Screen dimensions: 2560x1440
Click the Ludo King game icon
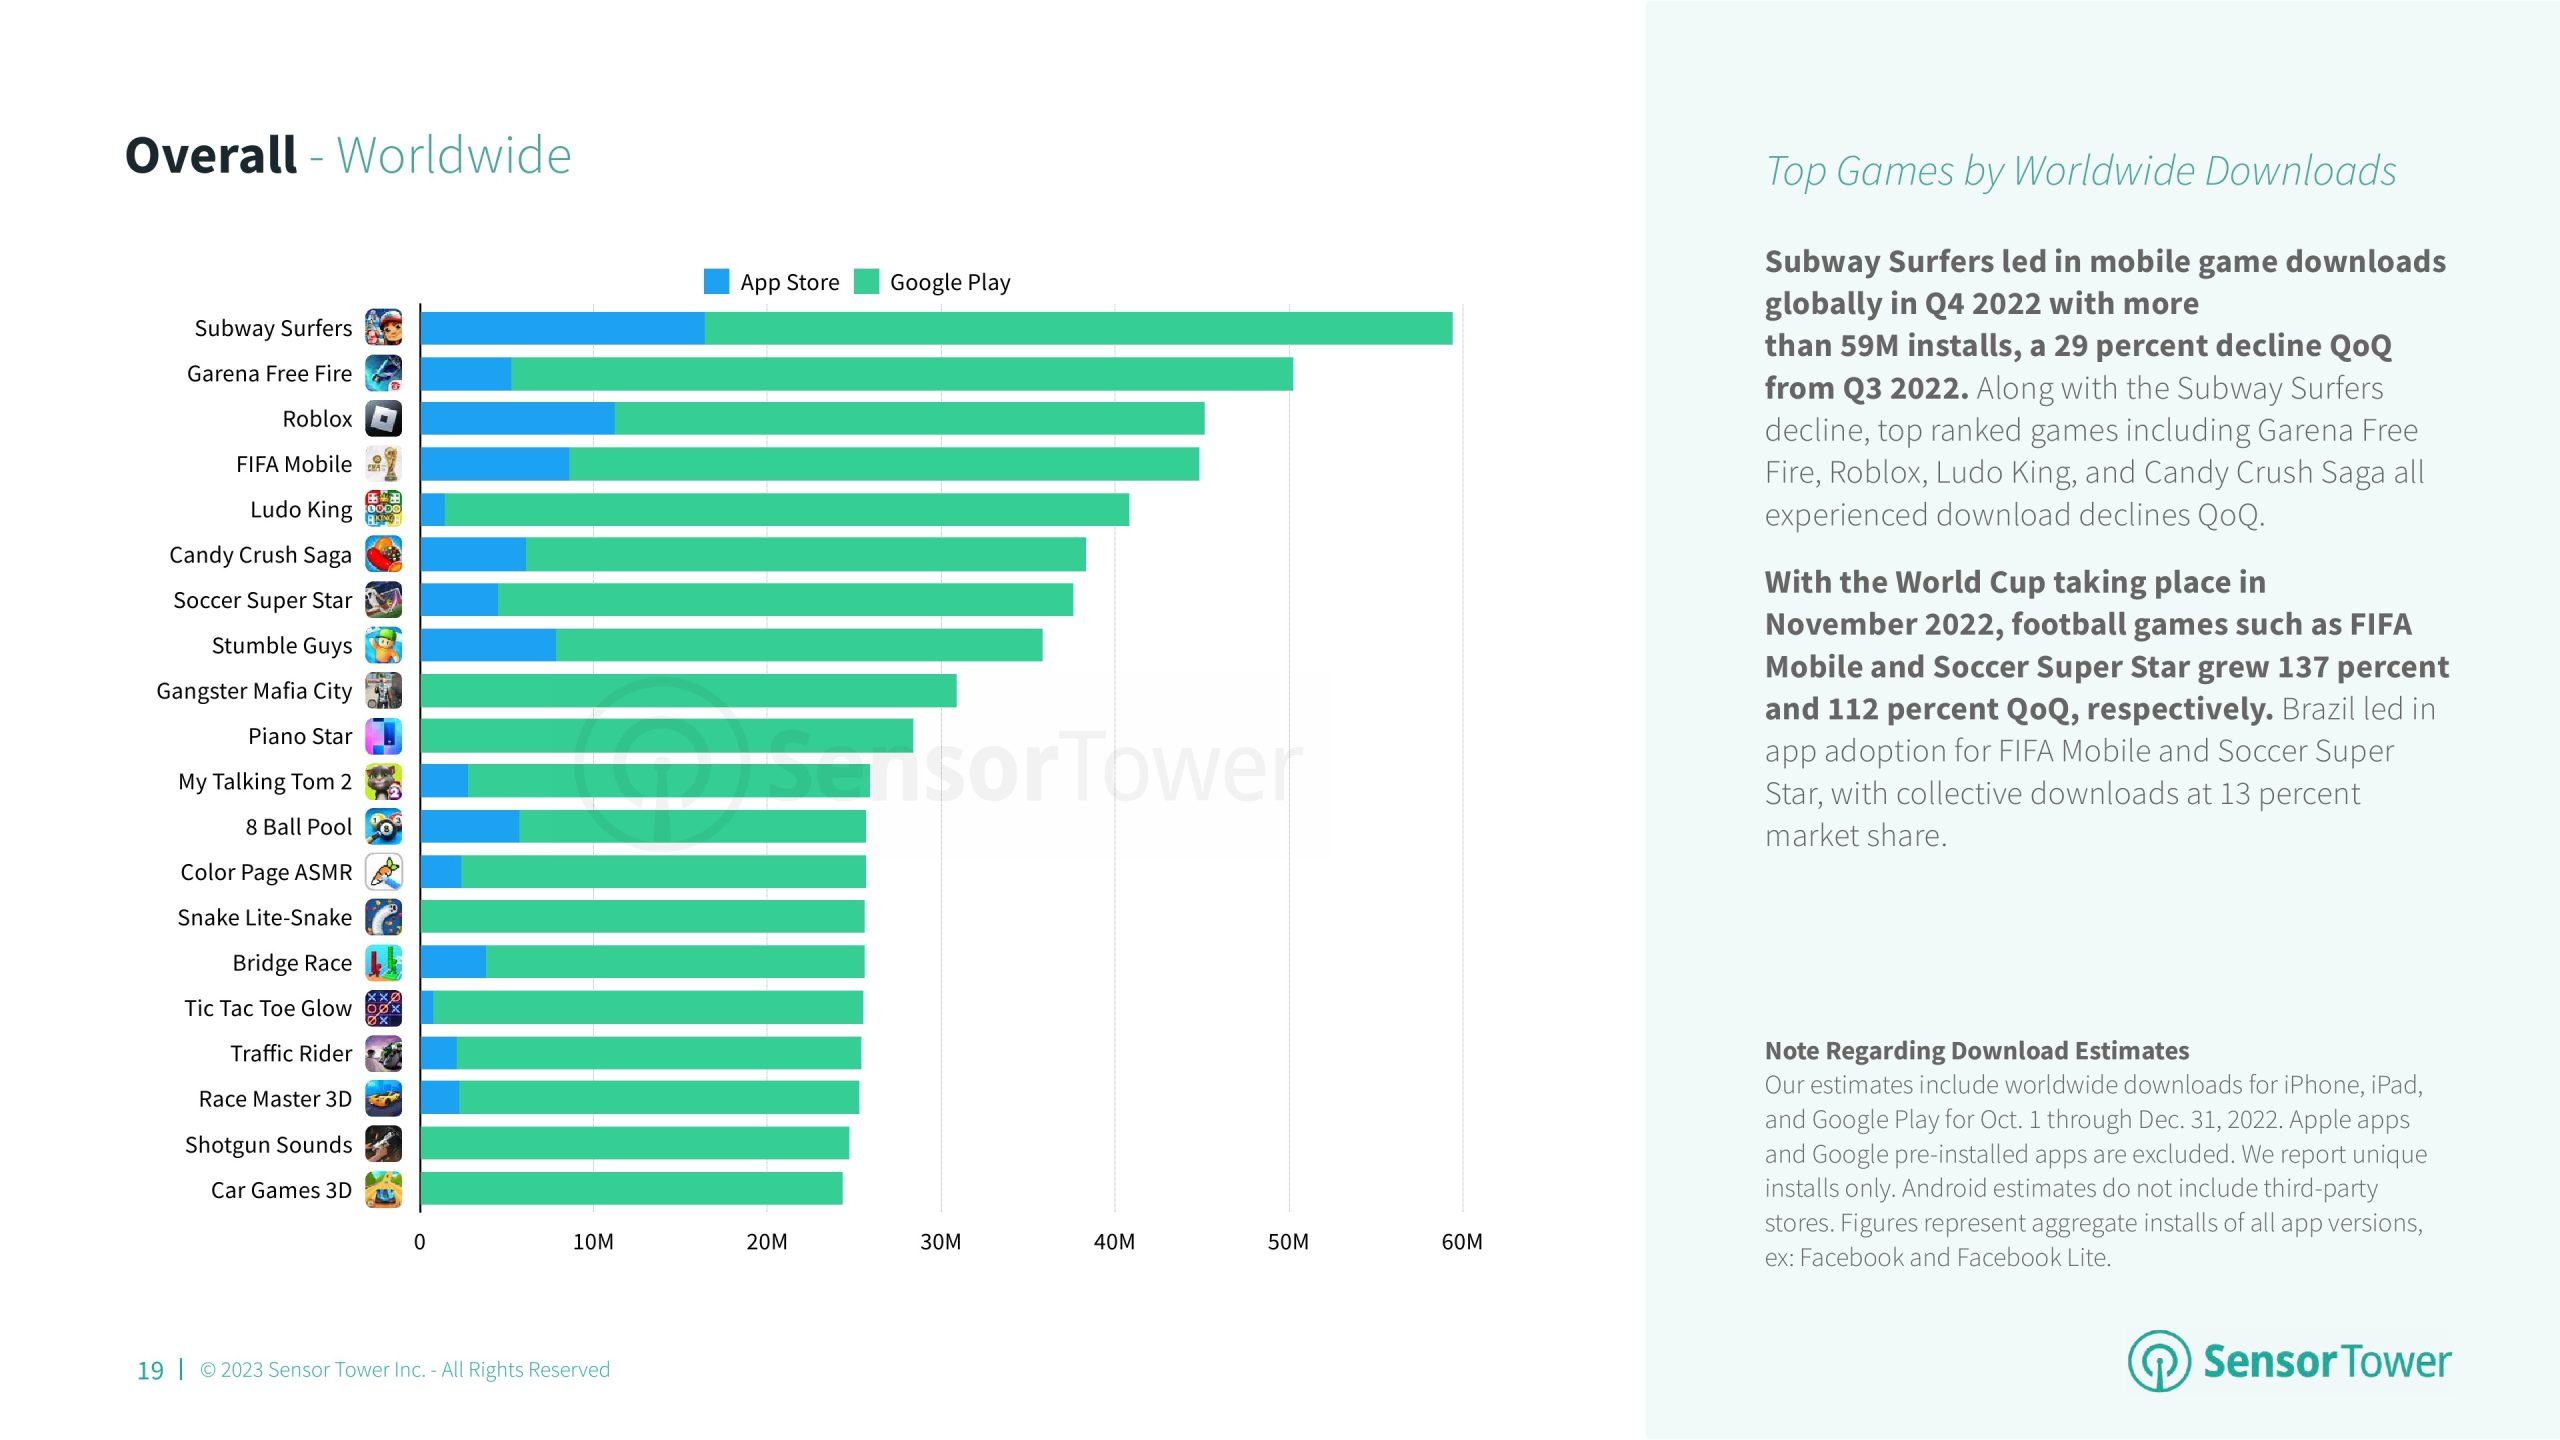click(x=383, y=509)
